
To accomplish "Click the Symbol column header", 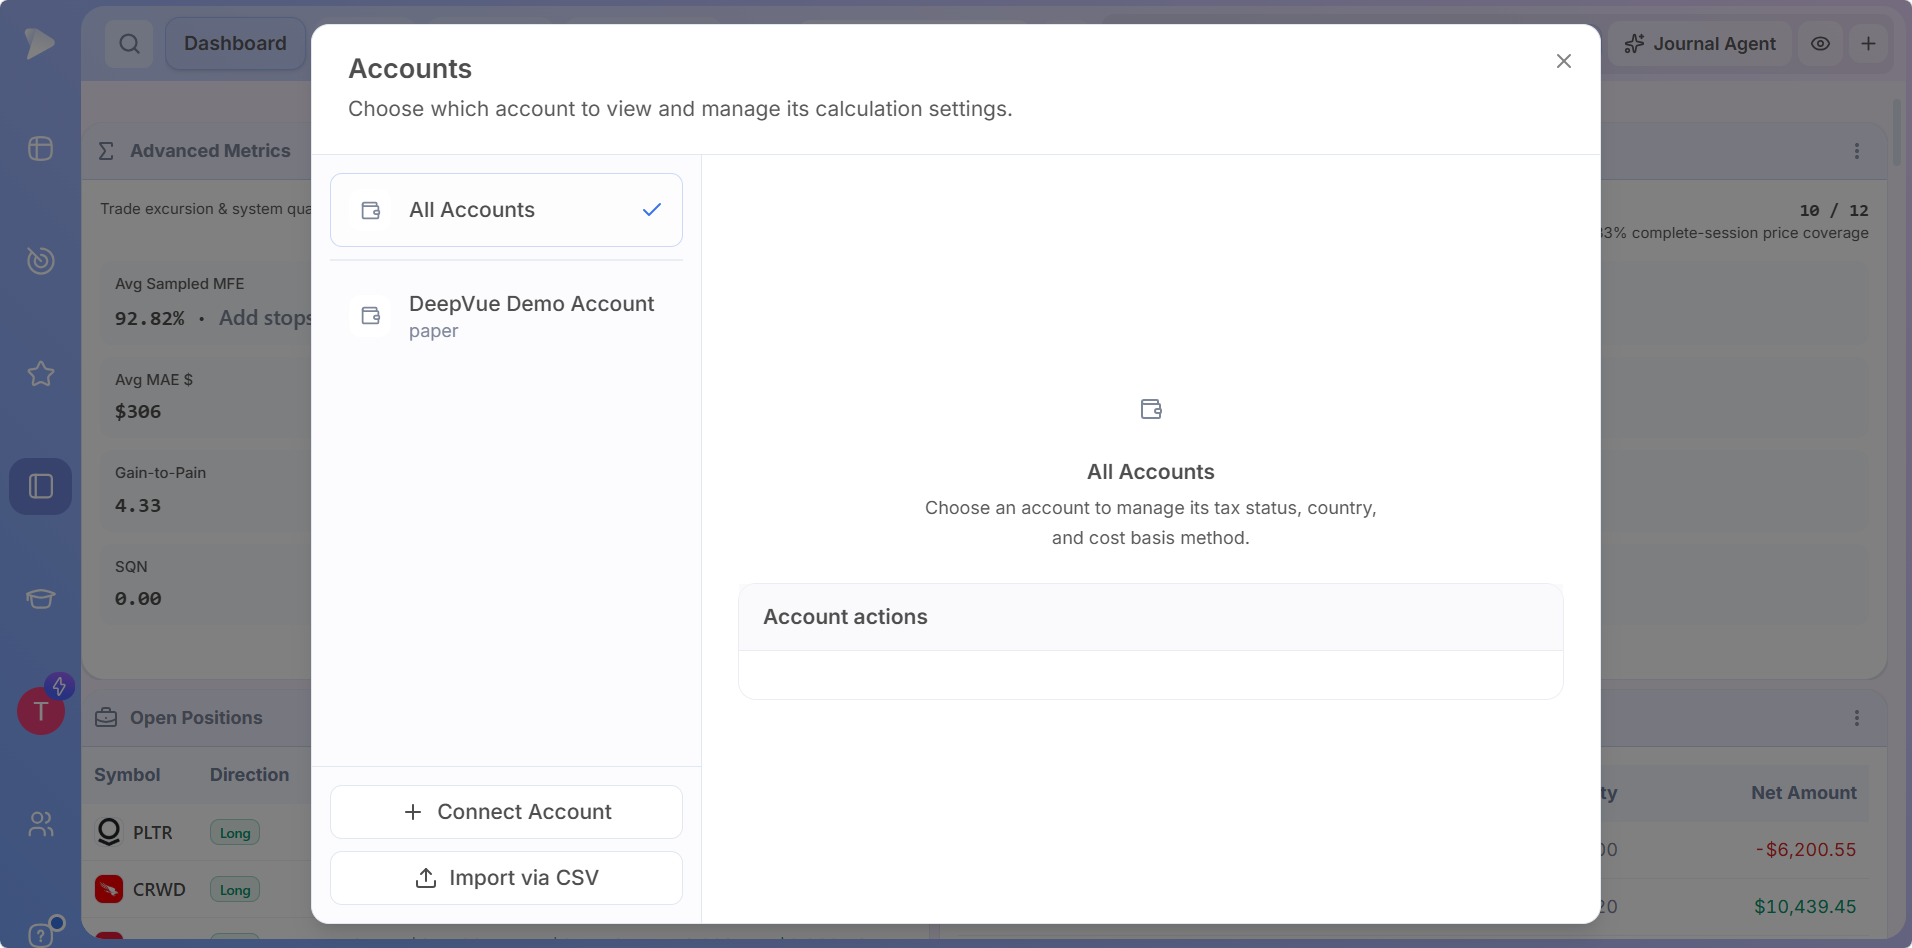I will [127, 775].
